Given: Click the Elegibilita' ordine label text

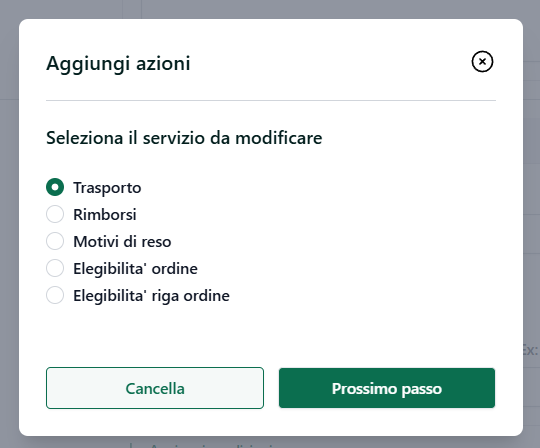Looking at the screenshot, I should [135, 269].
